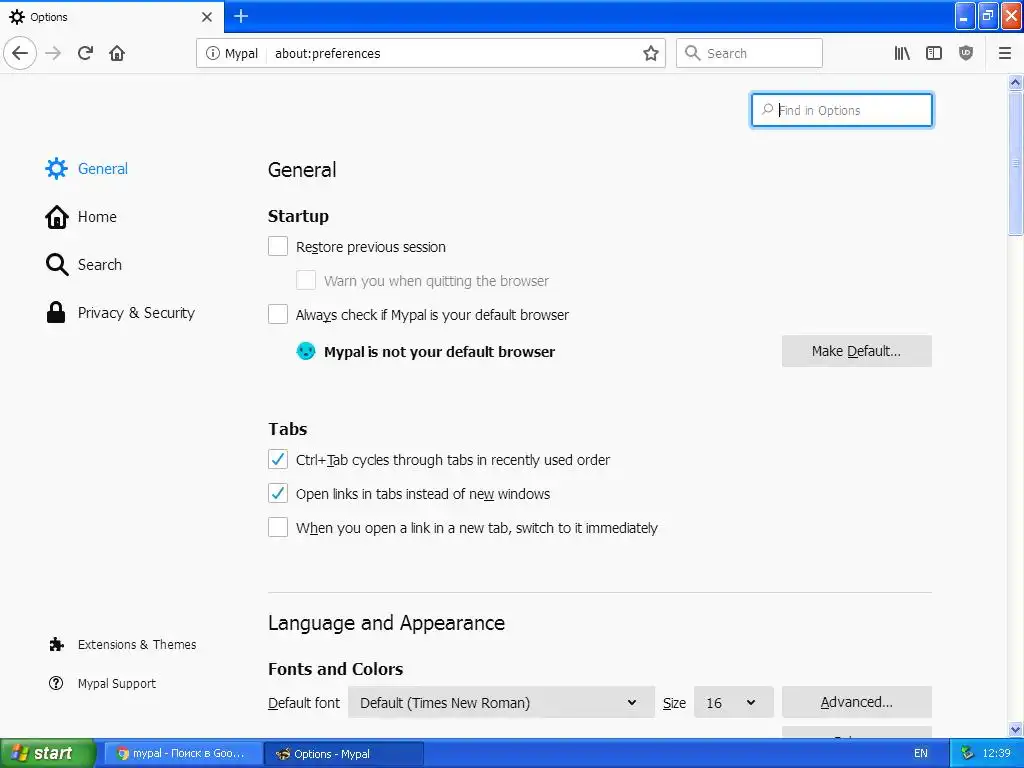This screenshot has width=1024, height=768.
Task: Click the Privacy & Security padlock icon
Action: click(56, 313)
